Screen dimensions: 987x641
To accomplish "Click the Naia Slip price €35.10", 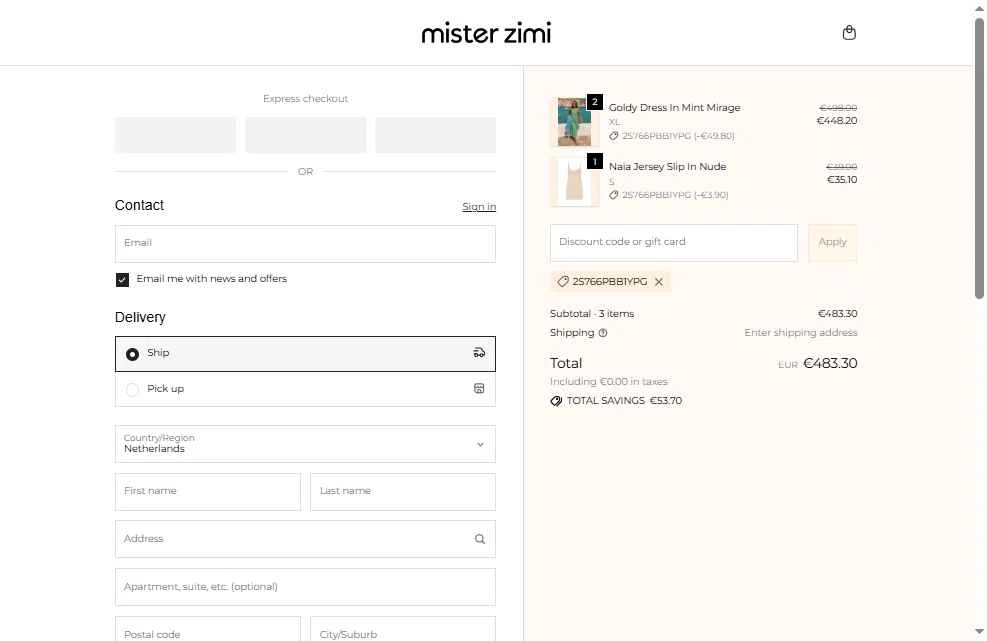I will pos(842,180).
